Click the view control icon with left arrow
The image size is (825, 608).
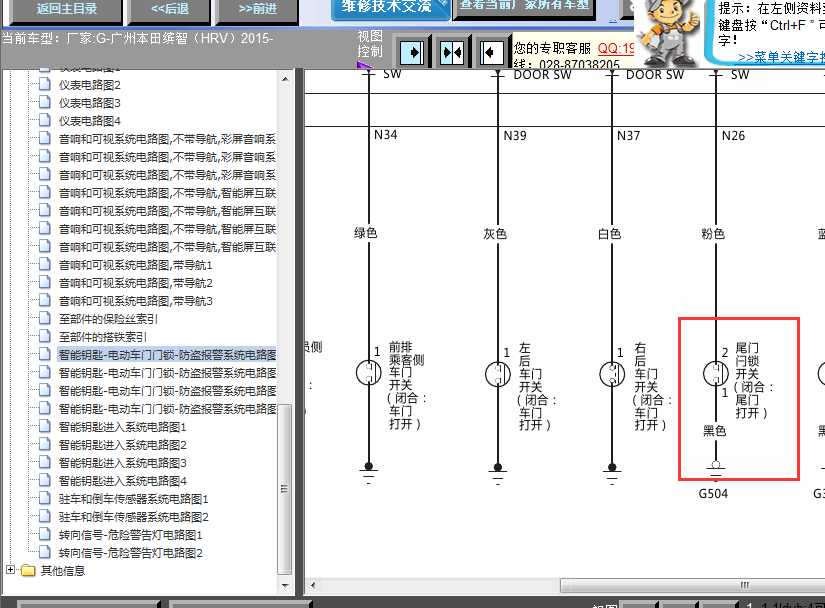coord(492,53)
